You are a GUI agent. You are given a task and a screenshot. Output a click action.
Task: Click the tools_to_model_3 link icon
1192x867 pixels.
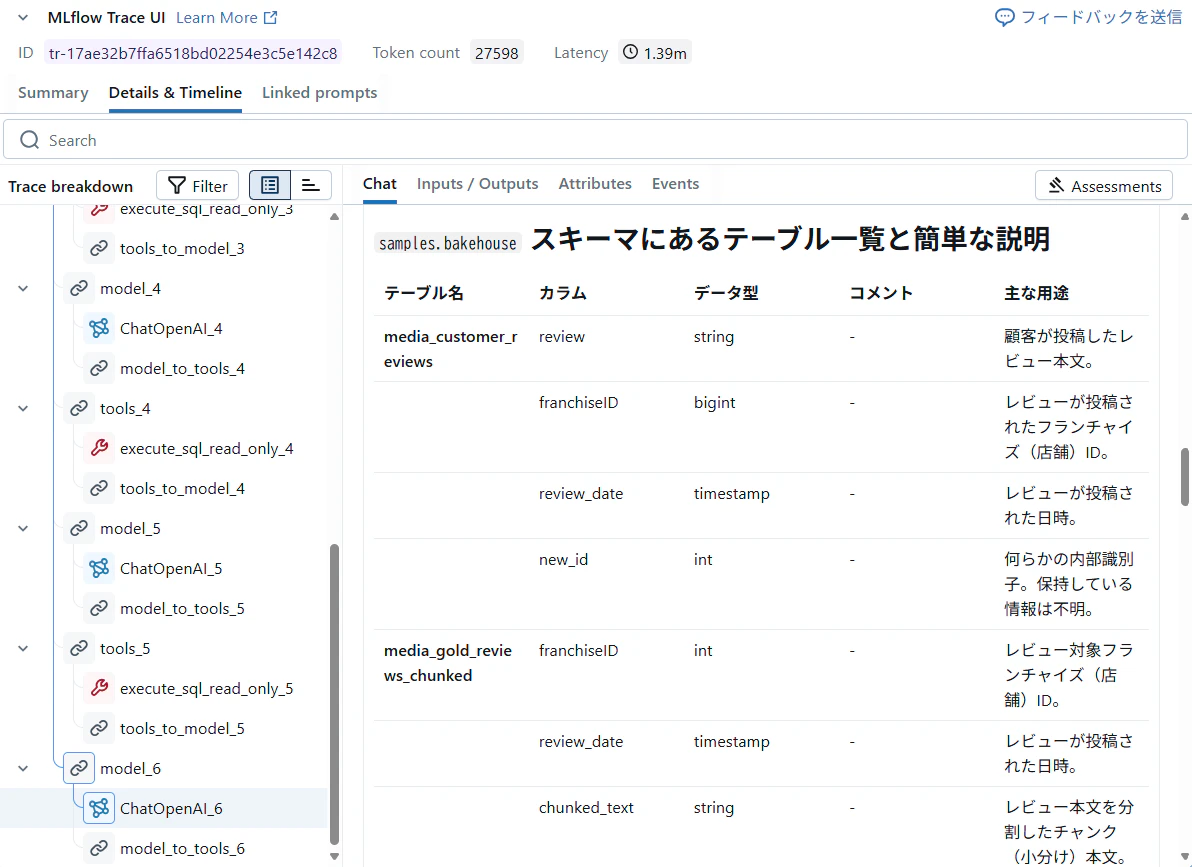tap(99, 249)
